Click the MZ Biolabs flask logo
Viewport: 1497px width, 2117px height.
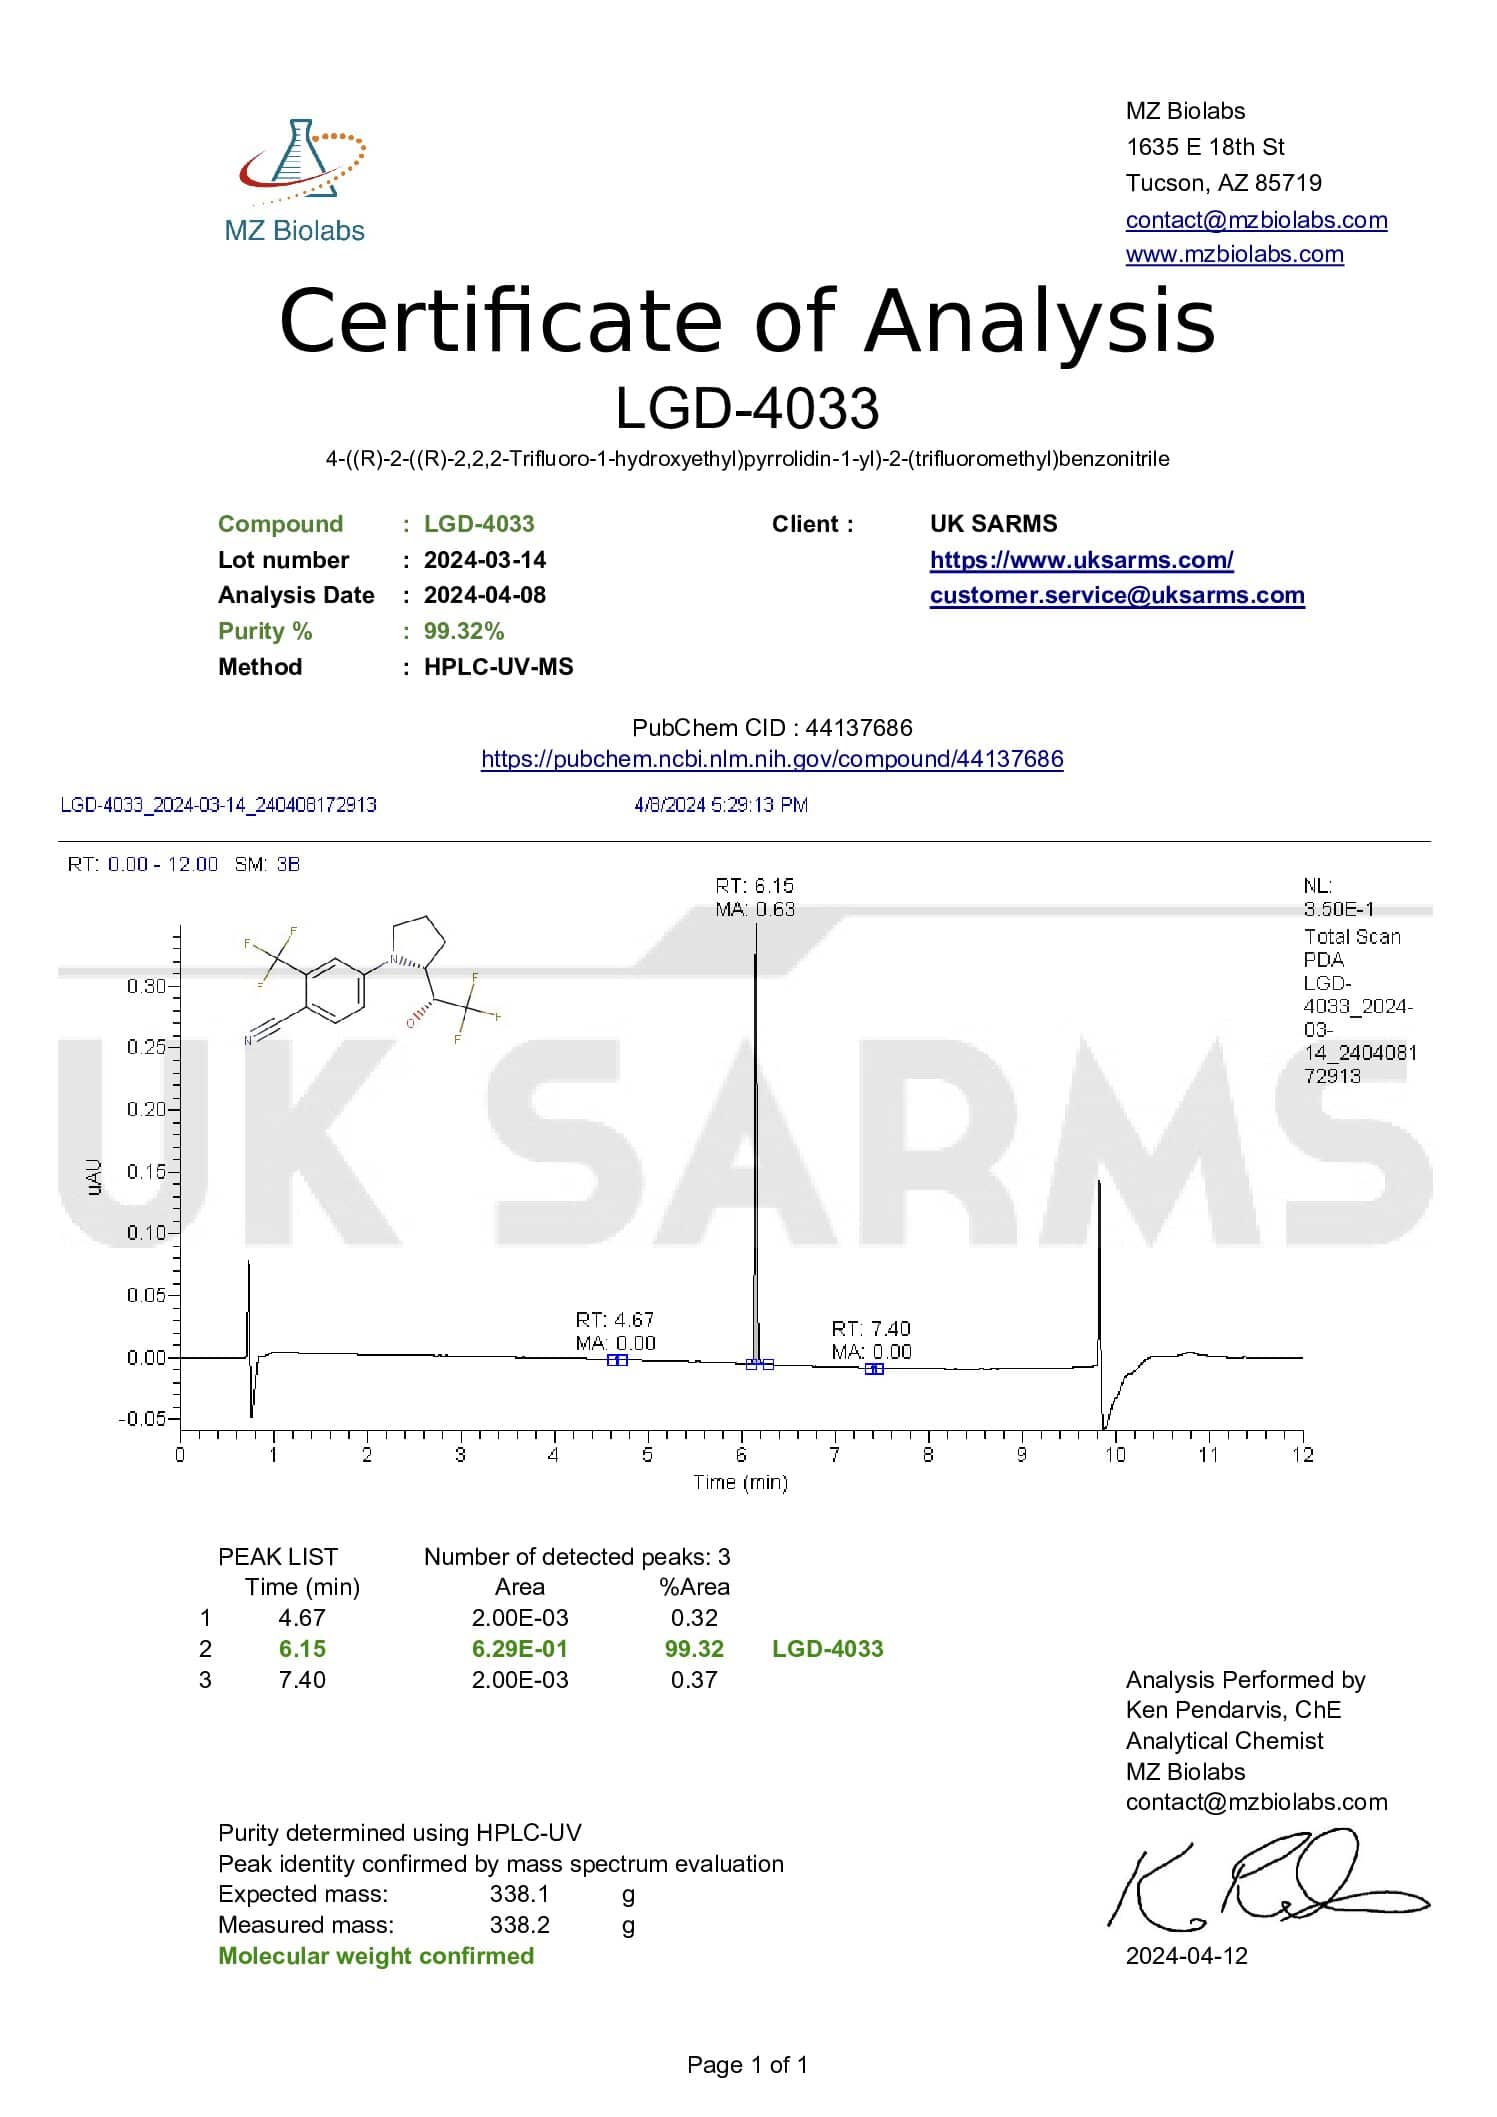[299, 161]
